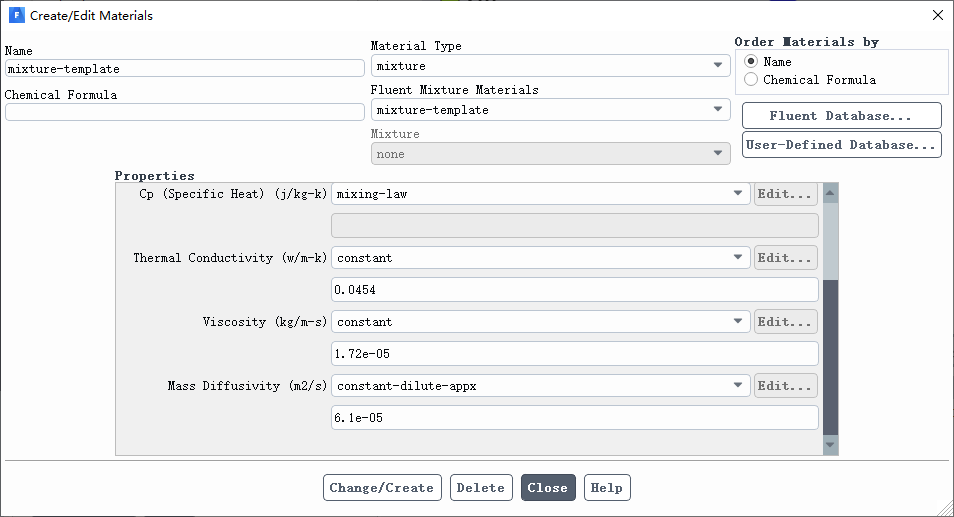Expand the Thermal Conductivity method dropdown

(x=540, y=257)
